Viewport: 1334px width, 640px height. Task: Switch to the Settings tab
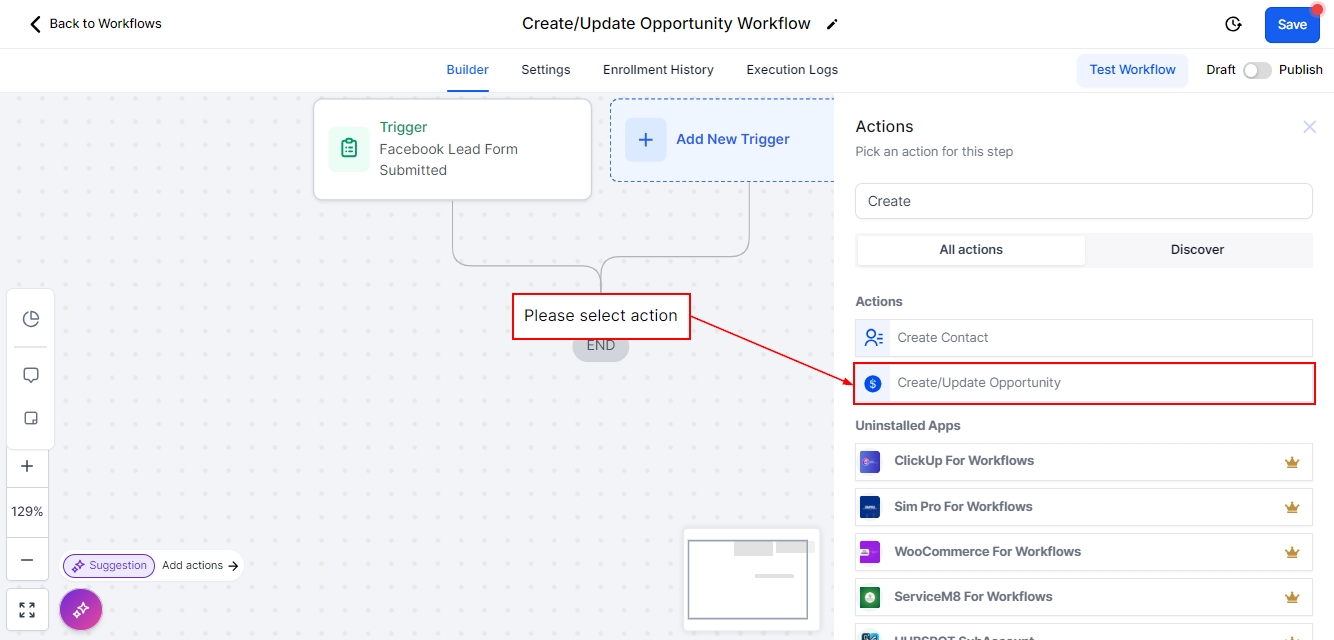(x=545, y=70)
